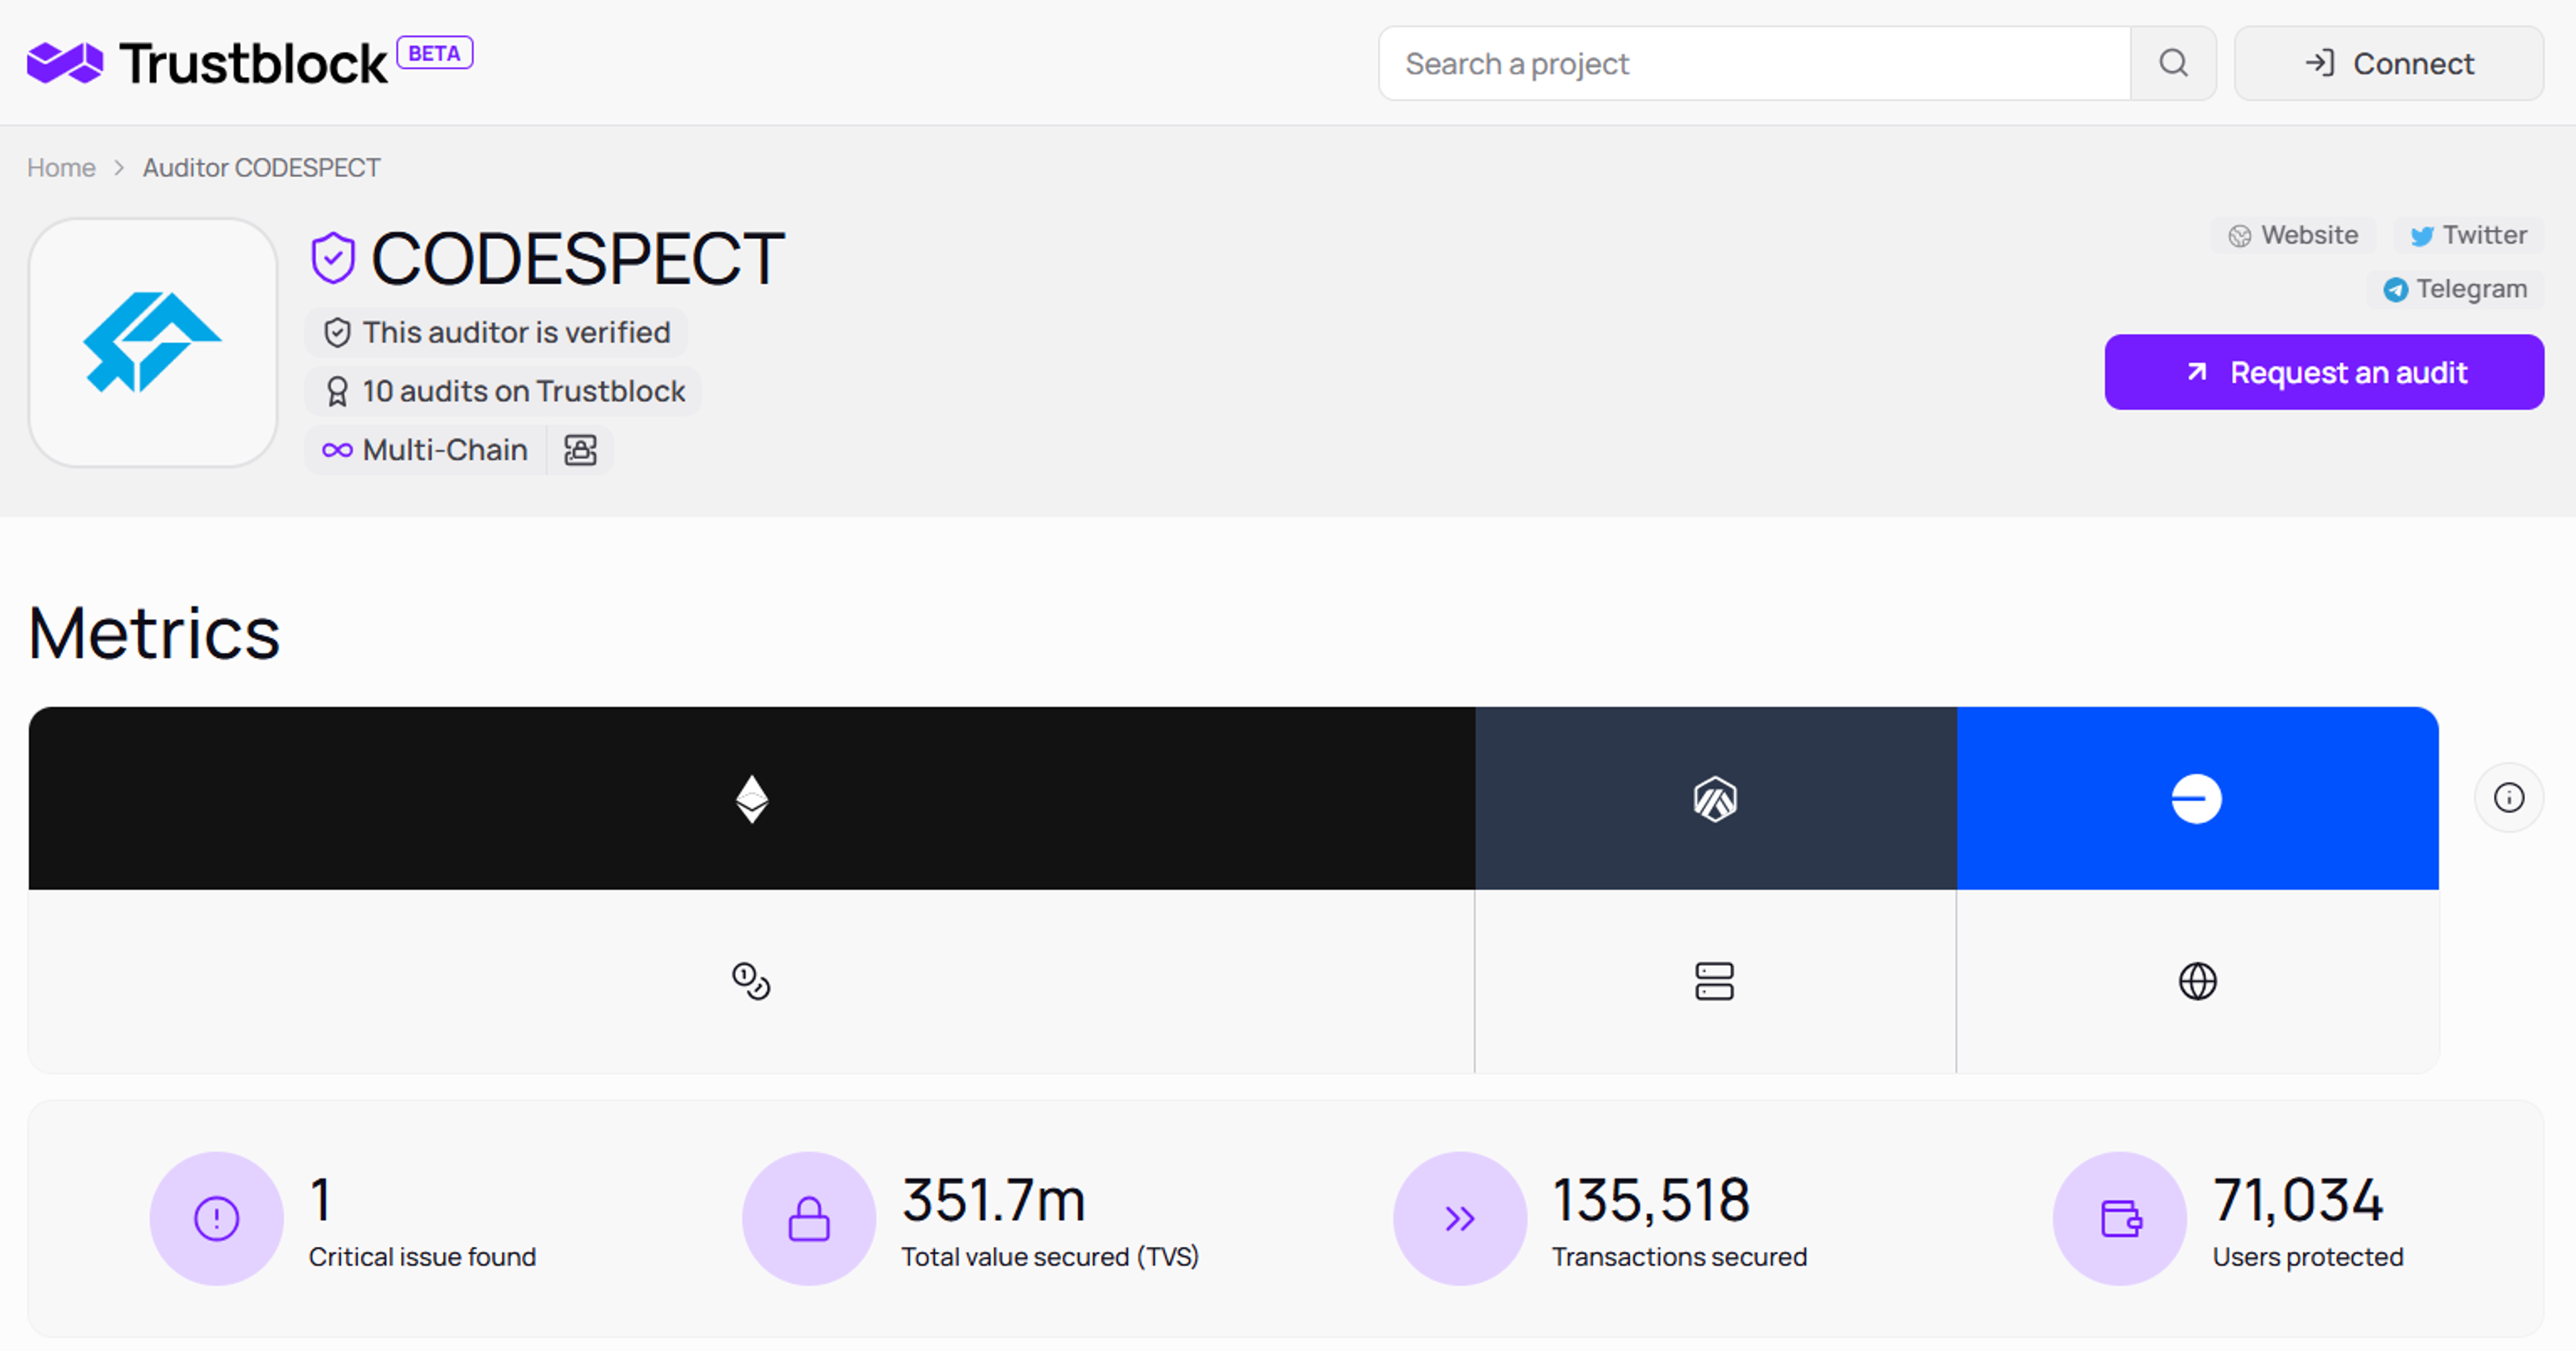The height and width of the screenshot is (1351, 2576).
Task: Click the coins token category icon
Action: (x=751, y=981)
